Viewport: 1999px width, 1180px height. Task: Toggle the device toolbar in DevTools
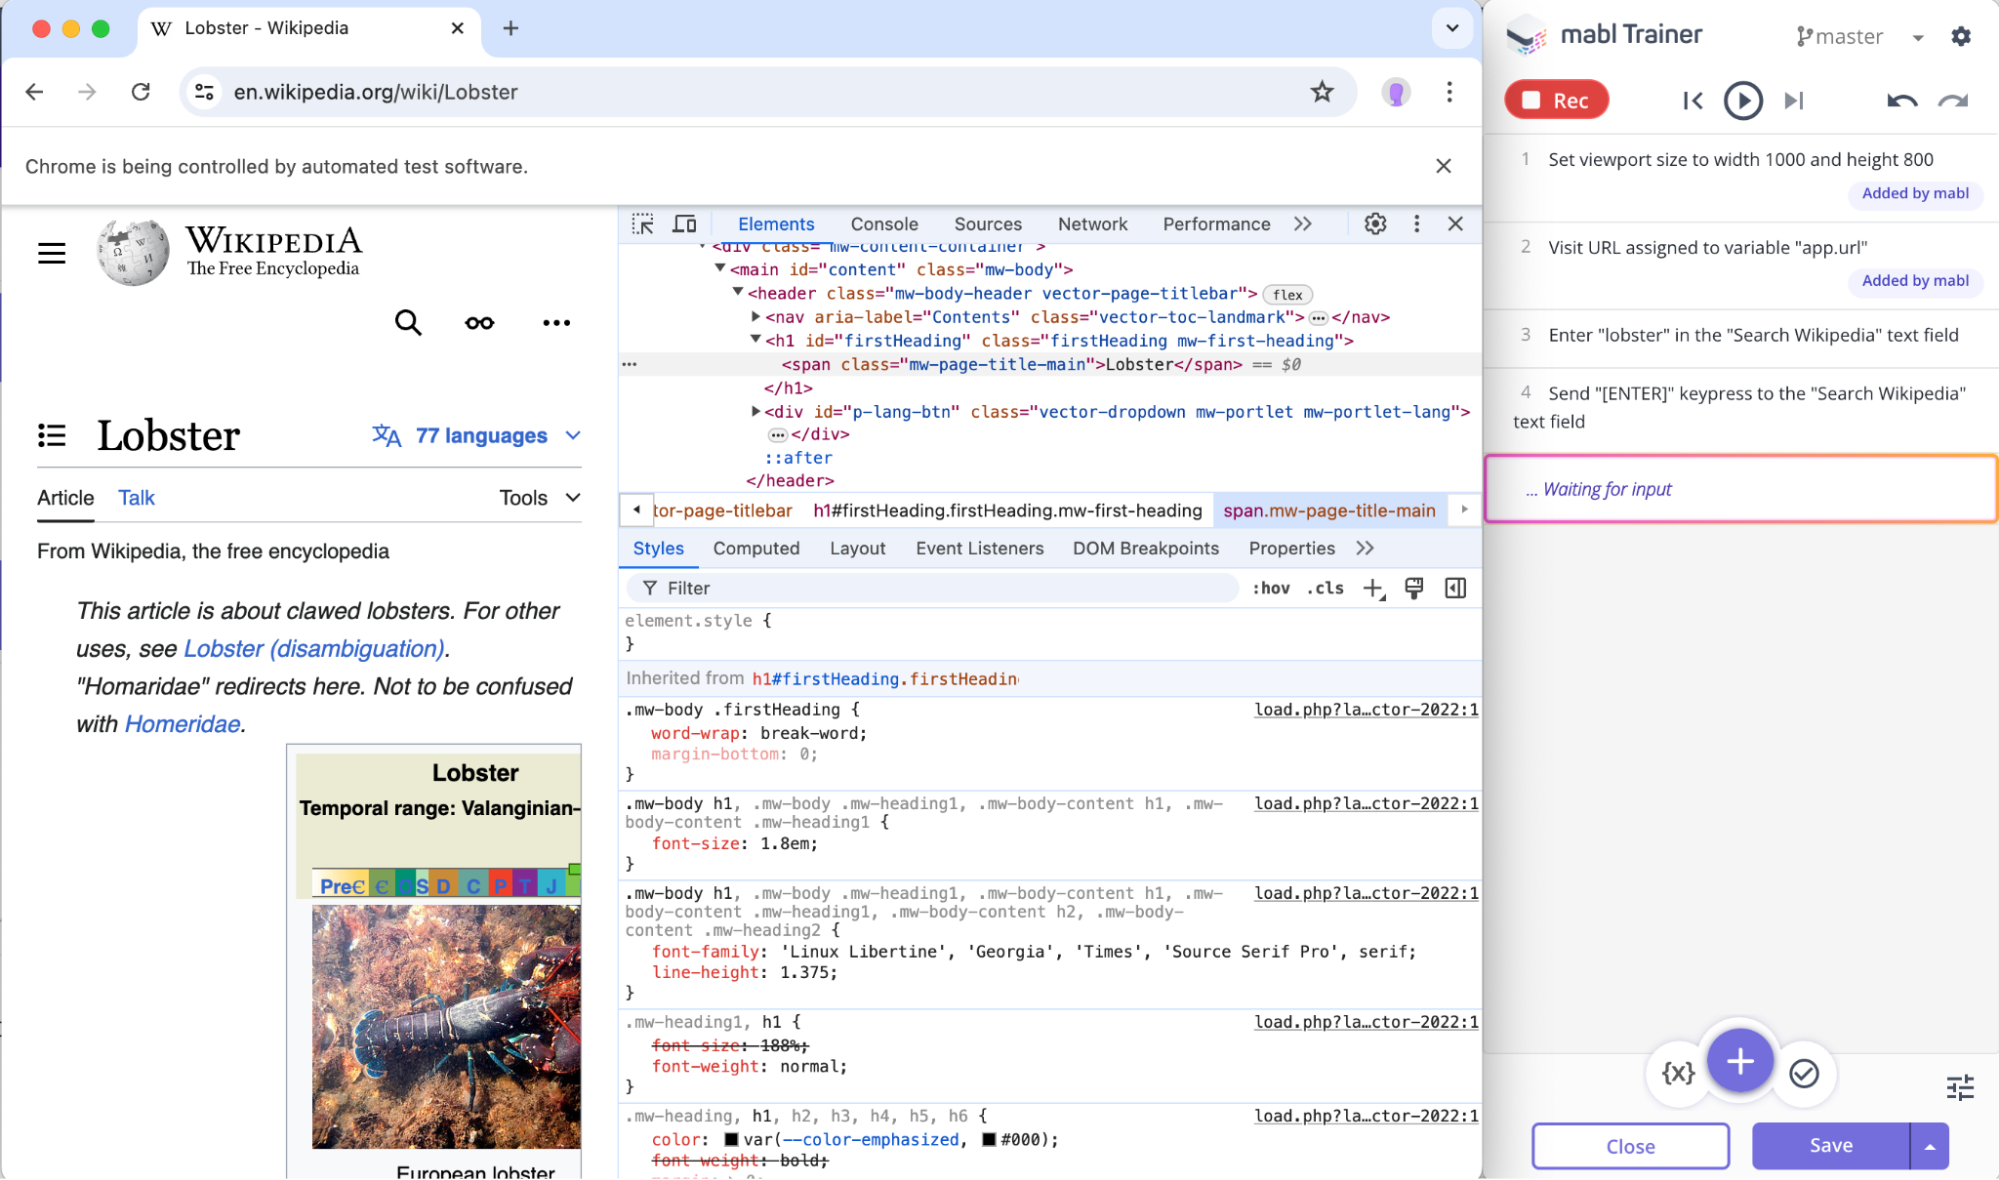click(685, 224)
